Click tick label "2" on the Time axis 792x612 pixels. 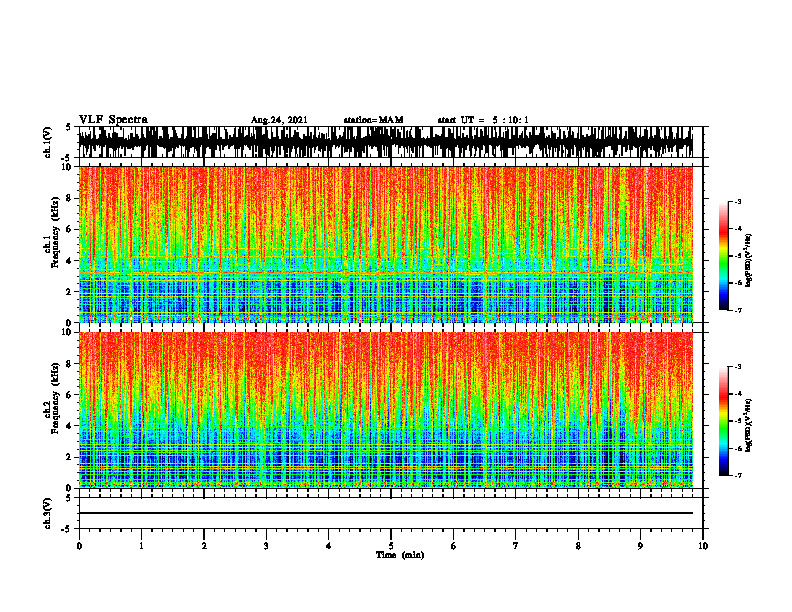204,546
